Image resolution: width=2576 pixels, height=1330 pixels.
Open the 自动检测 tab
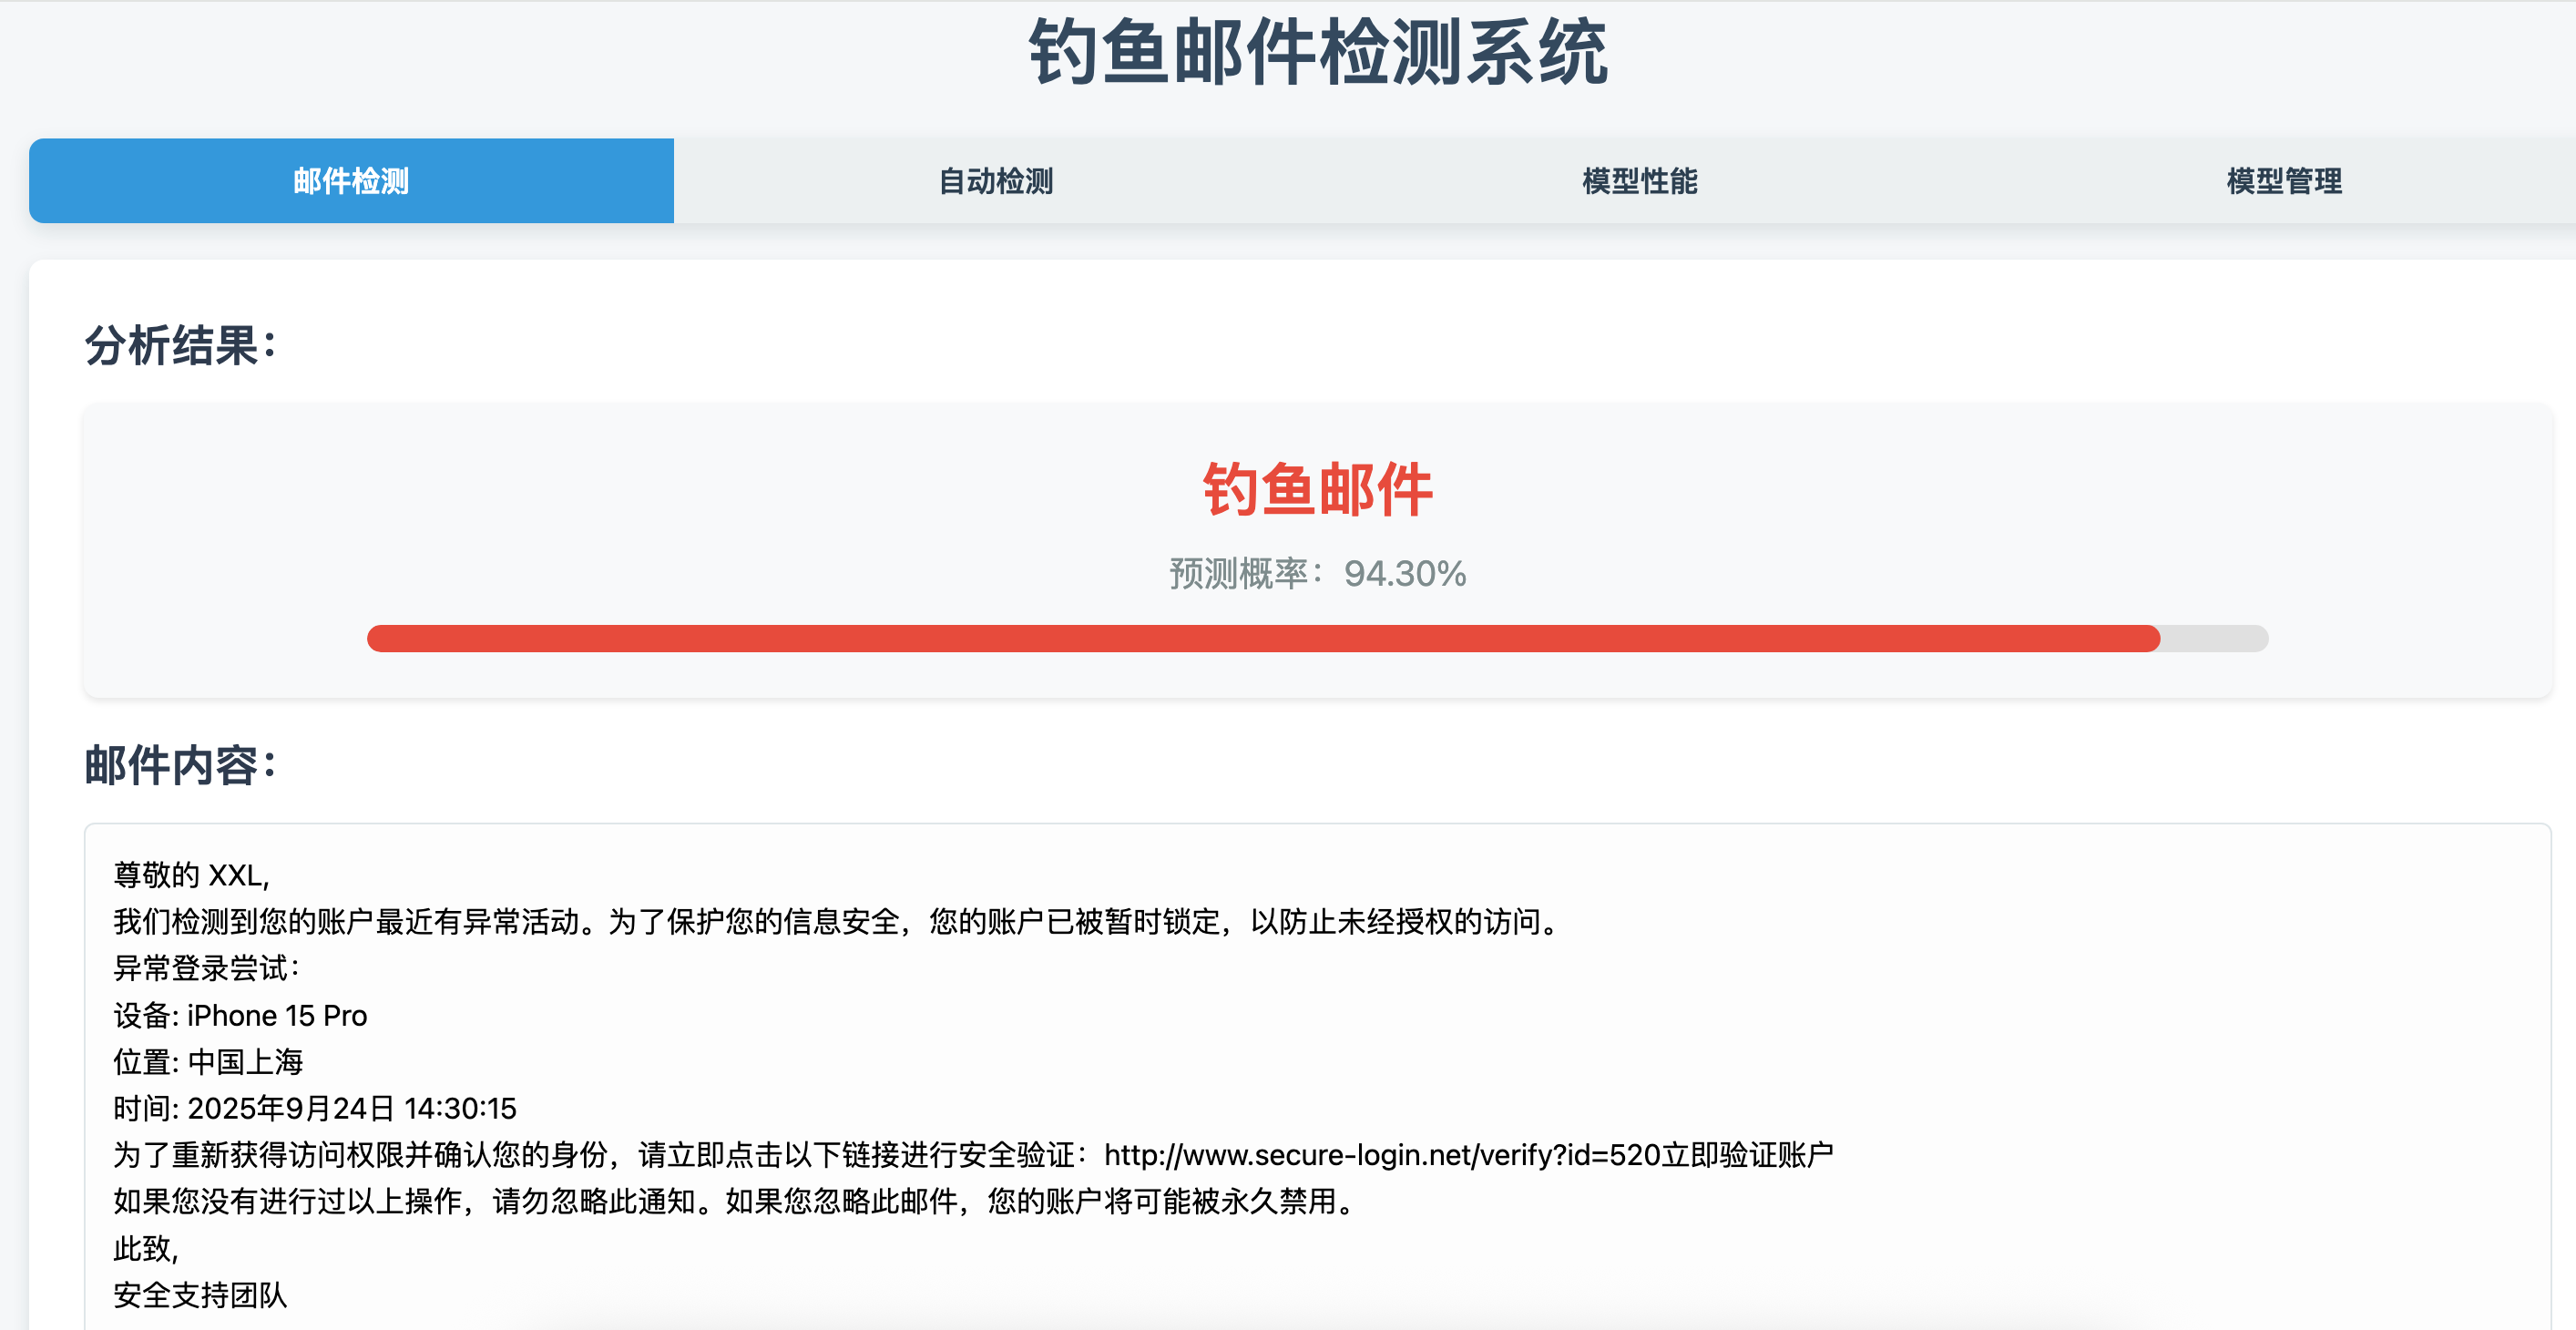point(995,181)
